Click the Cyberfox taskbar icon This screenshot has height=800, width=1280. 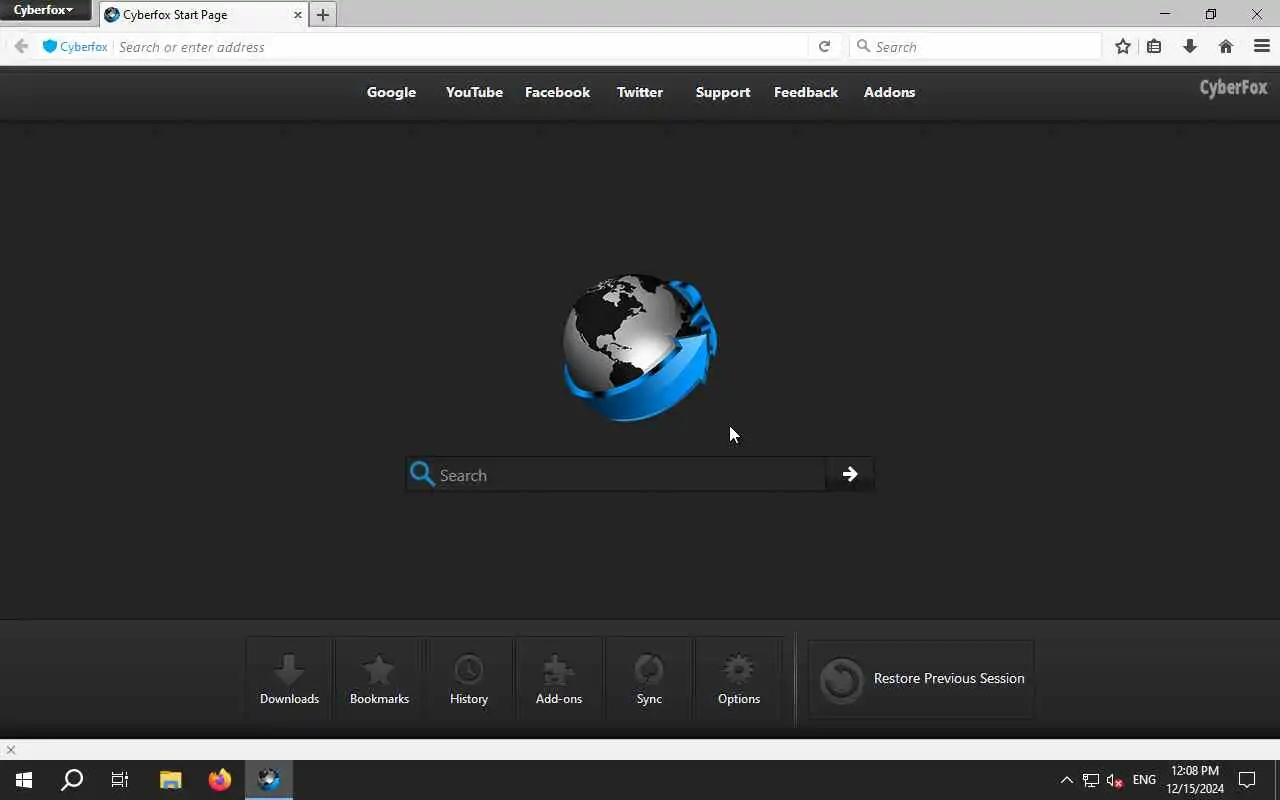click(x=269, y=780)
